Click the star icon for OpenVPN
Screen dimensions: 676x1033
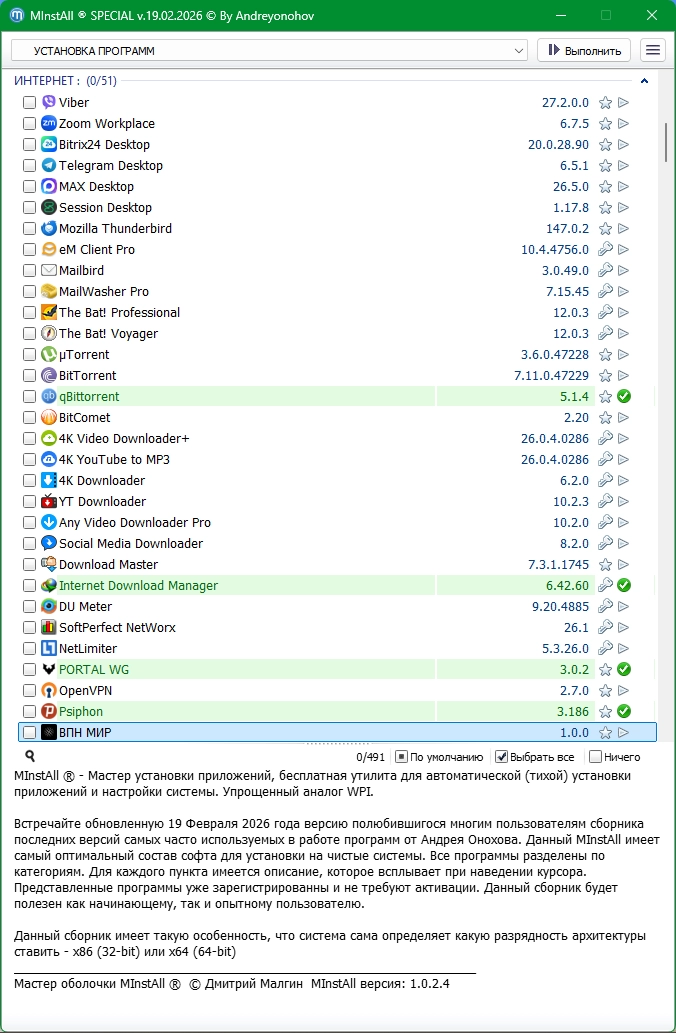[605, 690]
